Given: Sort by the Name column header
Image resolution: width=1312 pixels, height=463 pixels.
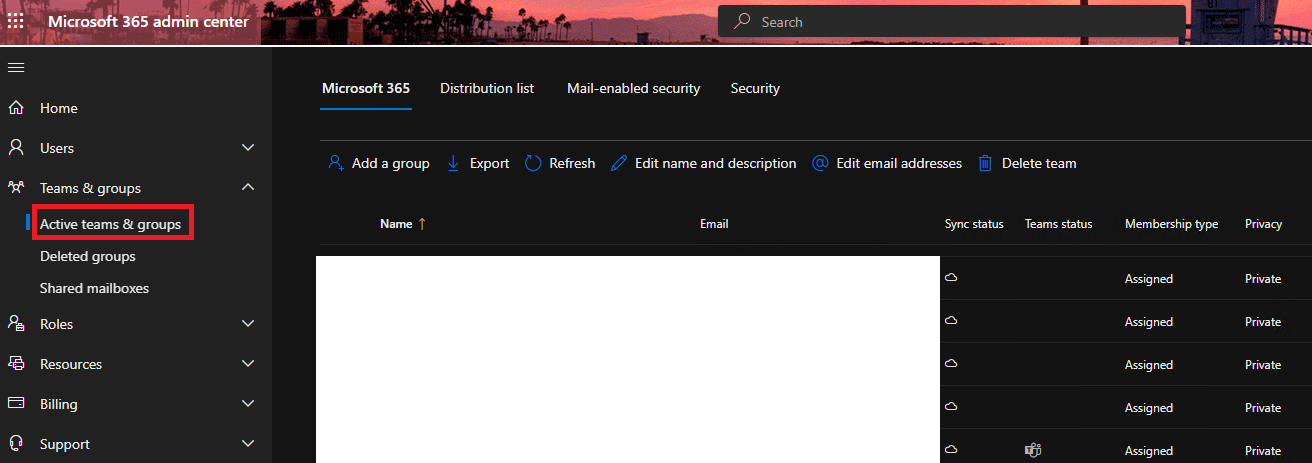Looking at the screenshot, I should [396, 224].
